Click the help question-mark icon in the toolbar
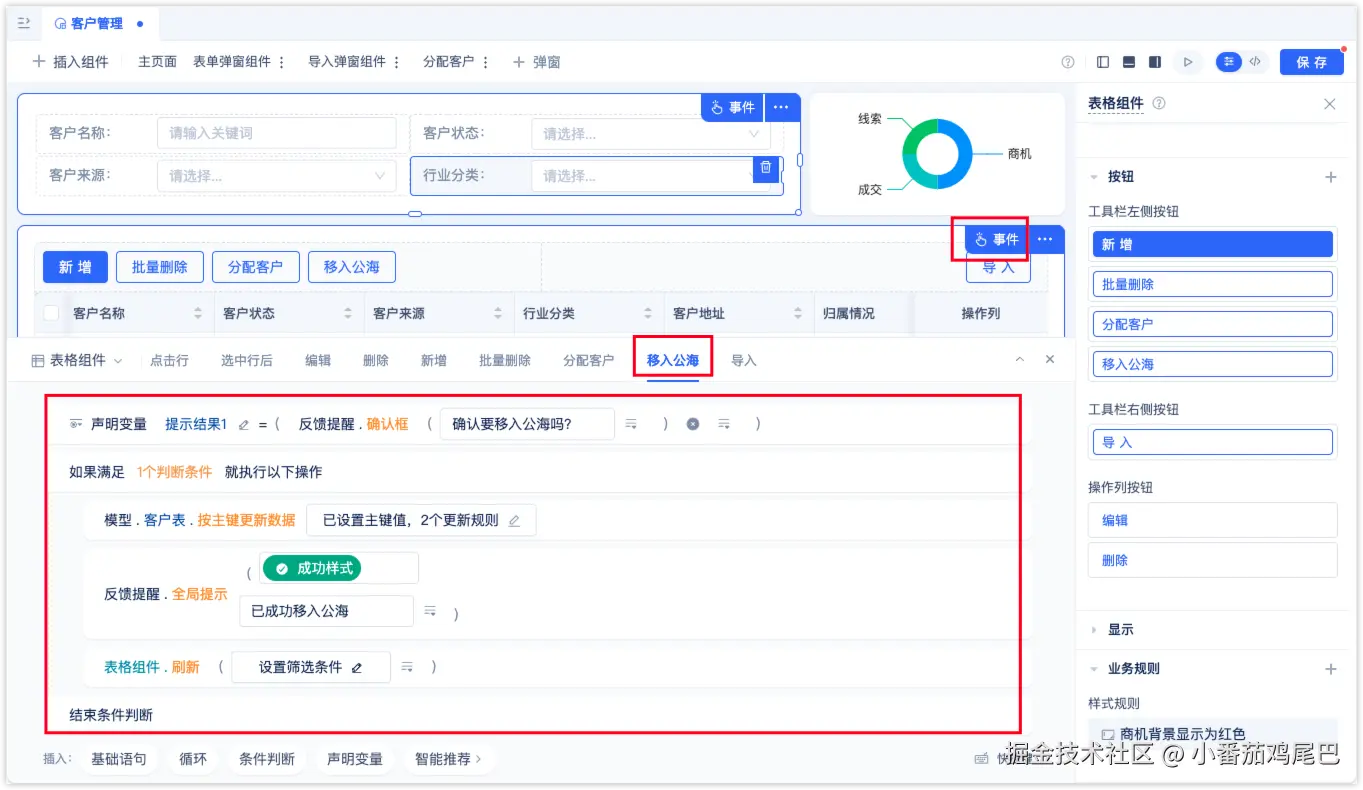The height and width of the screenshot is (790, 1363). coord(1068,62)
